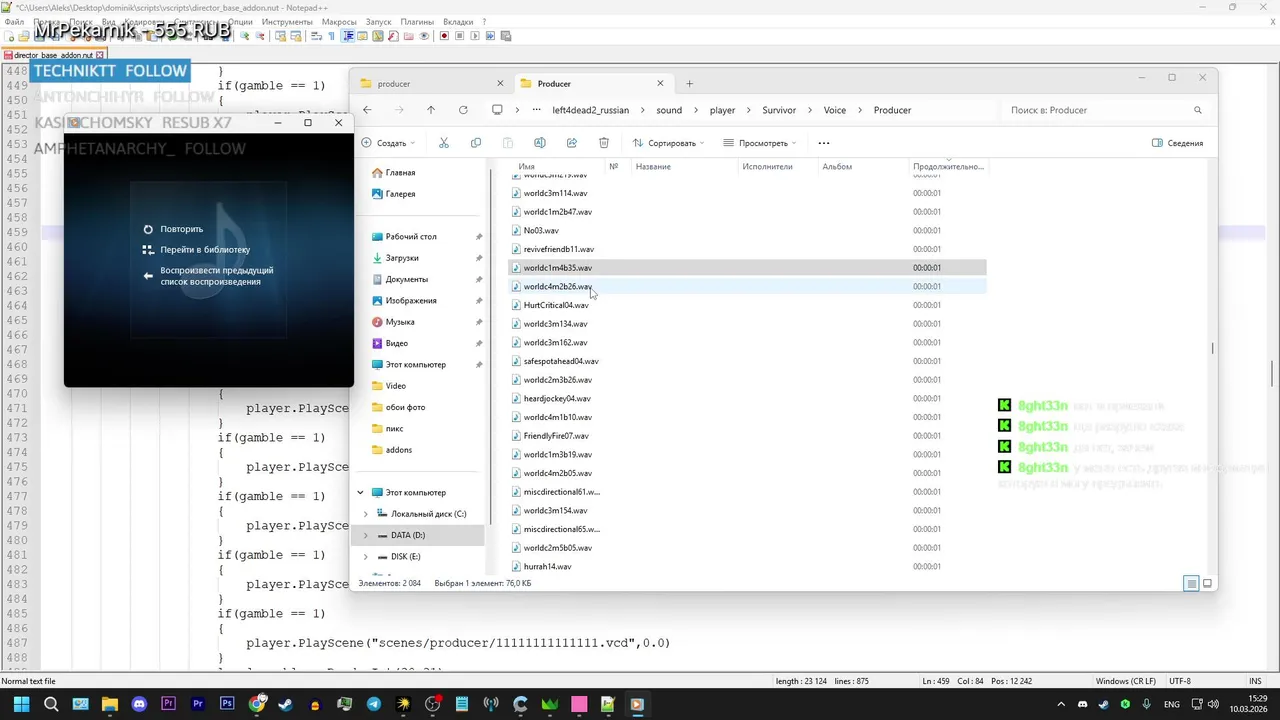The width and height of the screenshot is (1280, 720).
Task: Click Go to library (Перейти в библиотеку)
Action: 196,250
